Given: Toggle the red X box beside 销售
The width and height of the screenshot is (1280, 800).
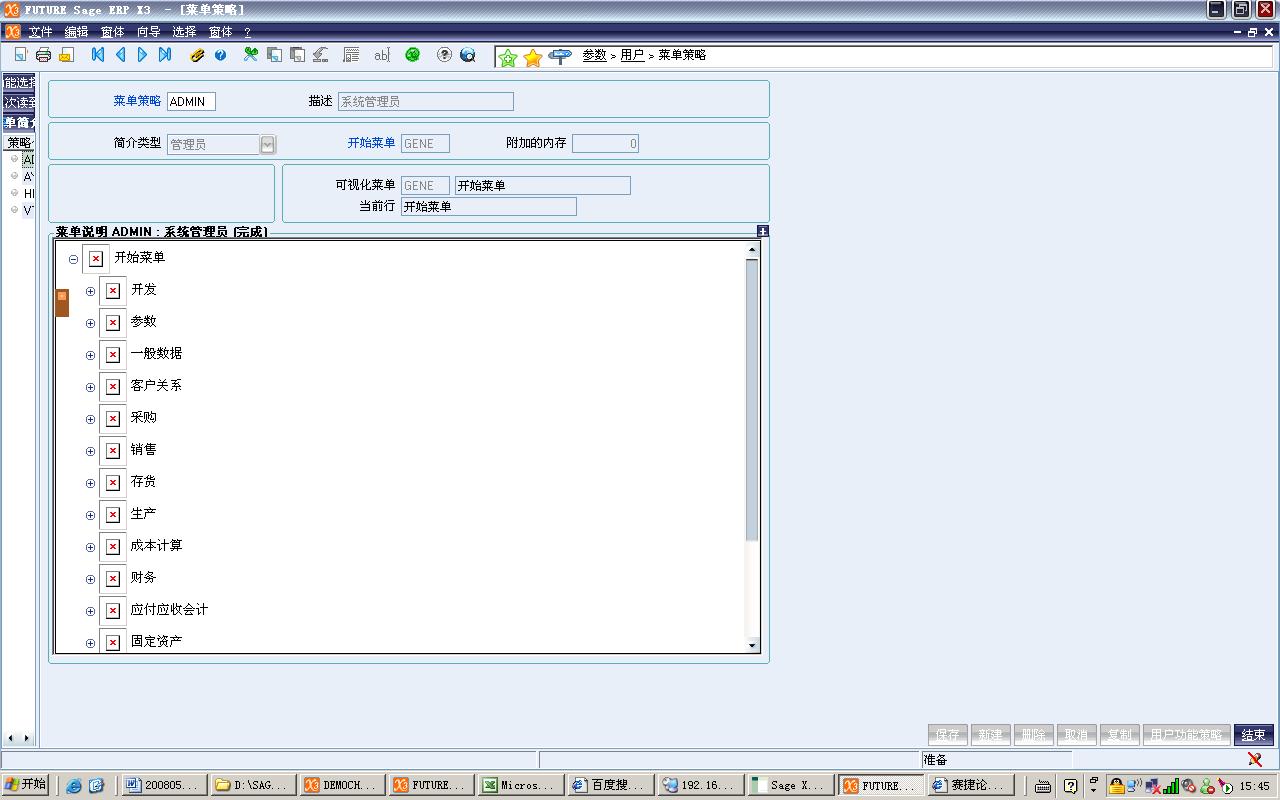Looking at the screenshot, I should pyautogui.click(x=113, y=451).
